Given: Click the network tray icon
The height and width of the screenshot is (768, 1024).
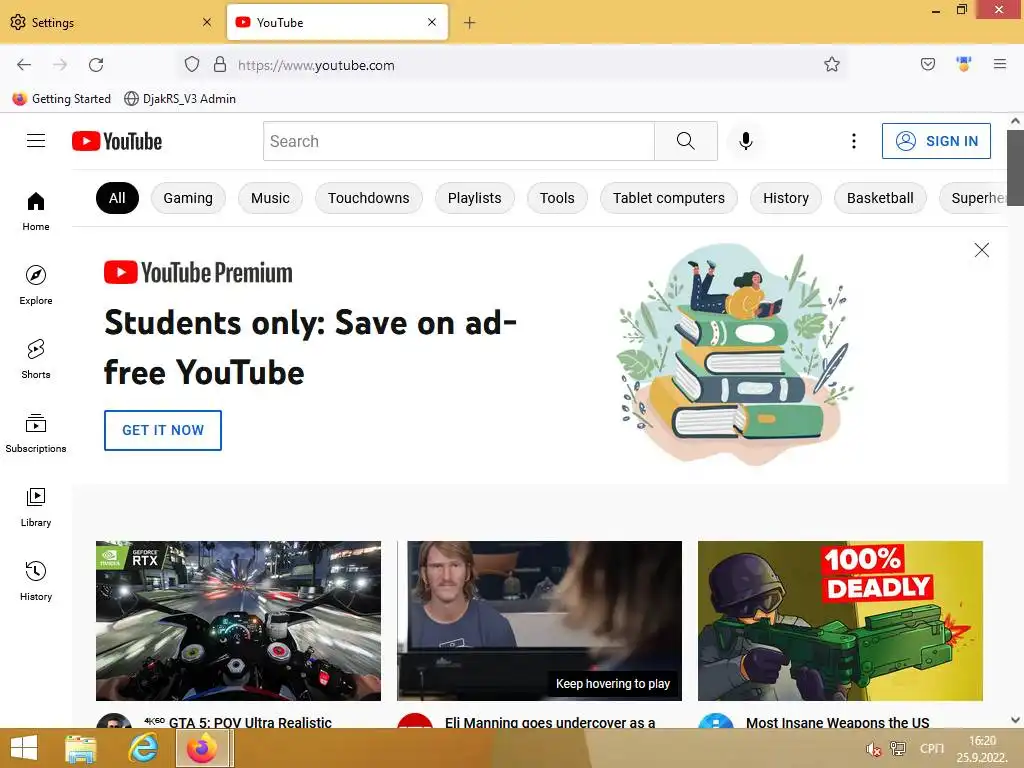Looking at the screenshot, I should click(898, 749).
